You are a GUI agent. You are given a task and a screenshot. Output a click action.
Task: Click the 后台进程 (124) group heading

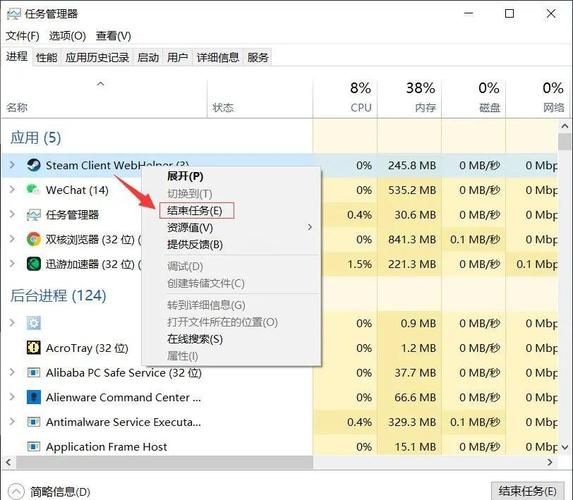pos(58,295)
